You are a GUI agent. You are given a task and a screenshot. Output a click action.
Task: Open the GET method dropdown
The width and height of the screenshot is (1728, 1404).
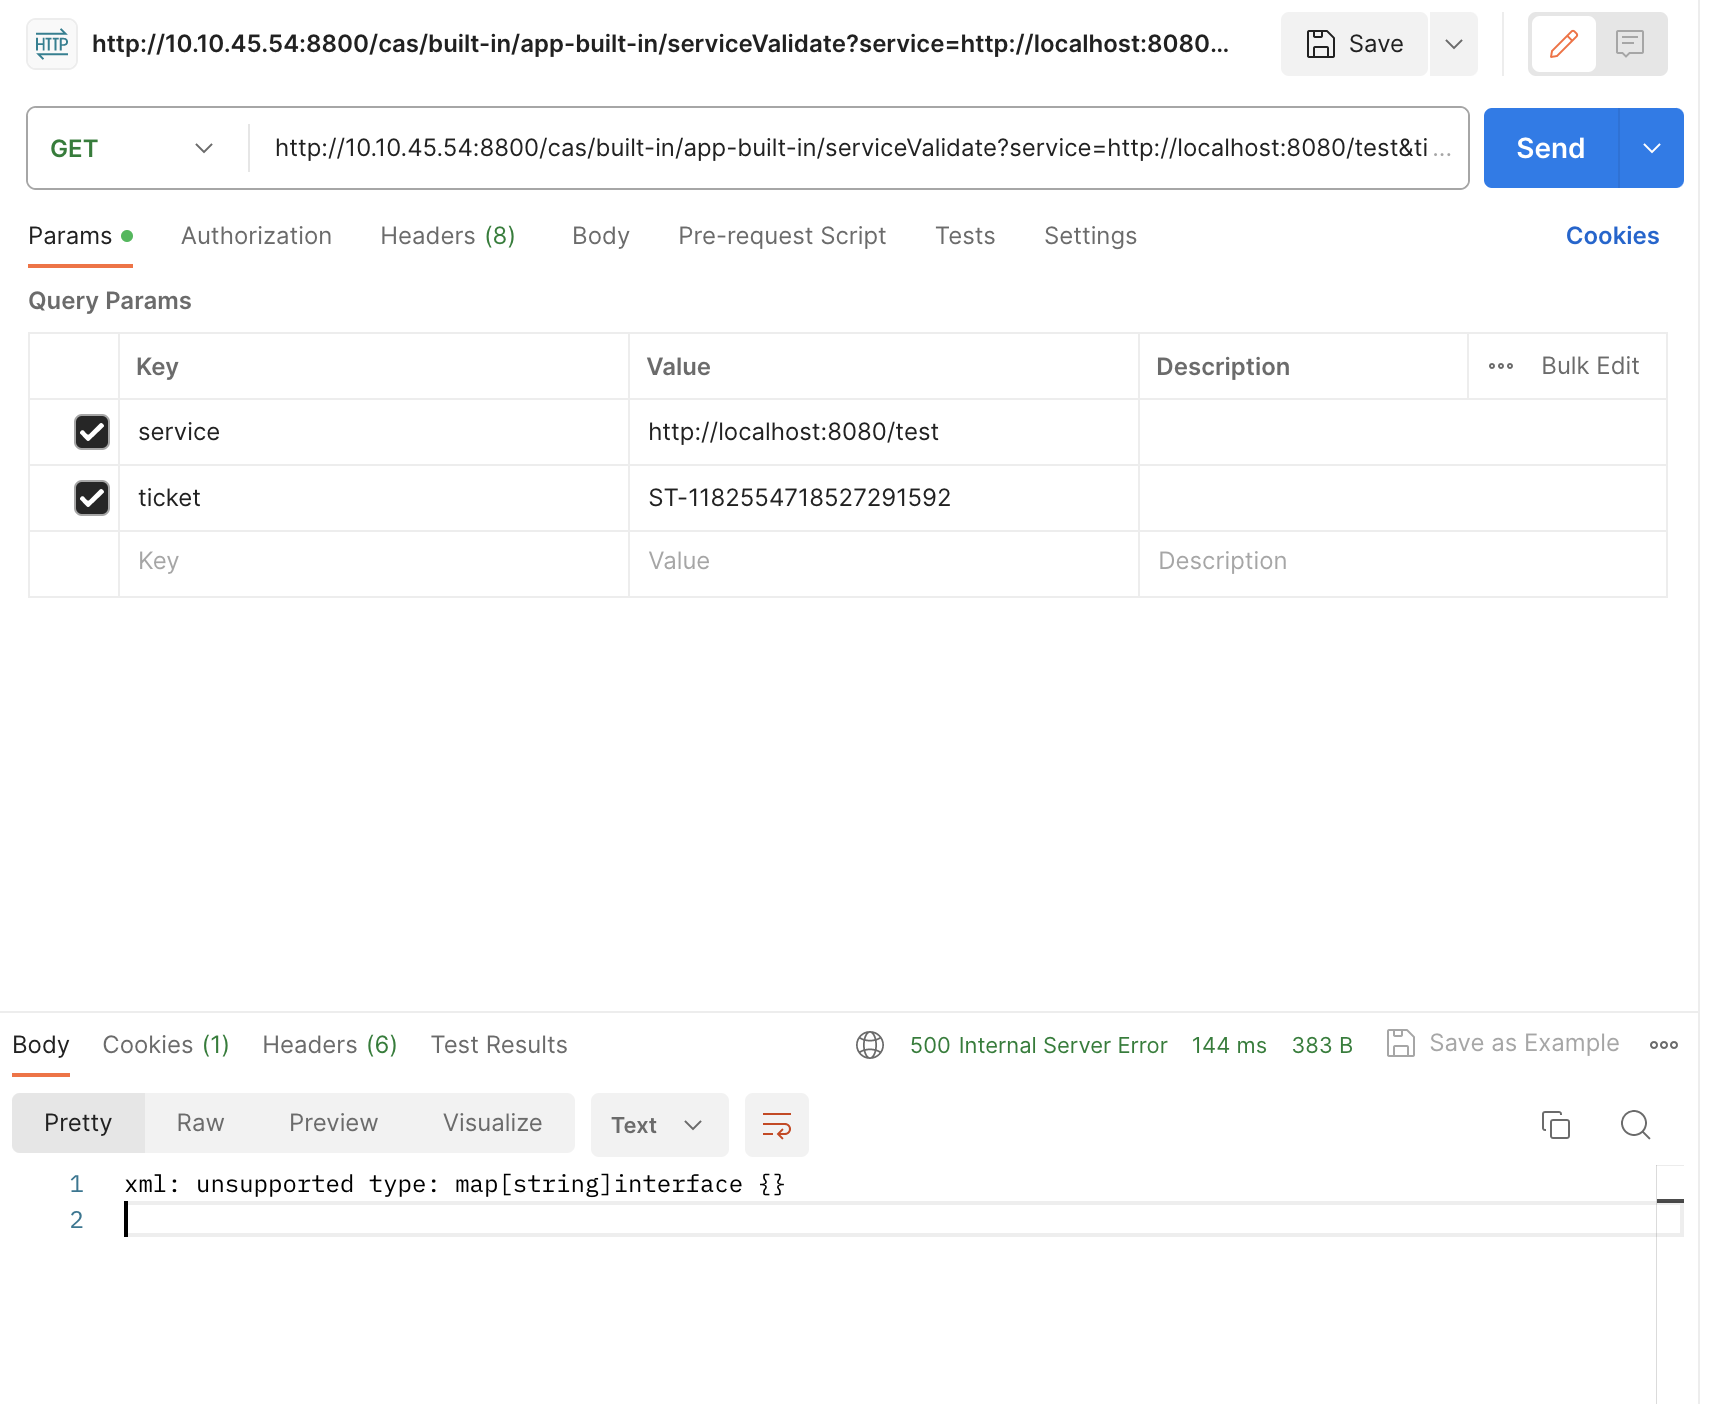coord(134,147)
